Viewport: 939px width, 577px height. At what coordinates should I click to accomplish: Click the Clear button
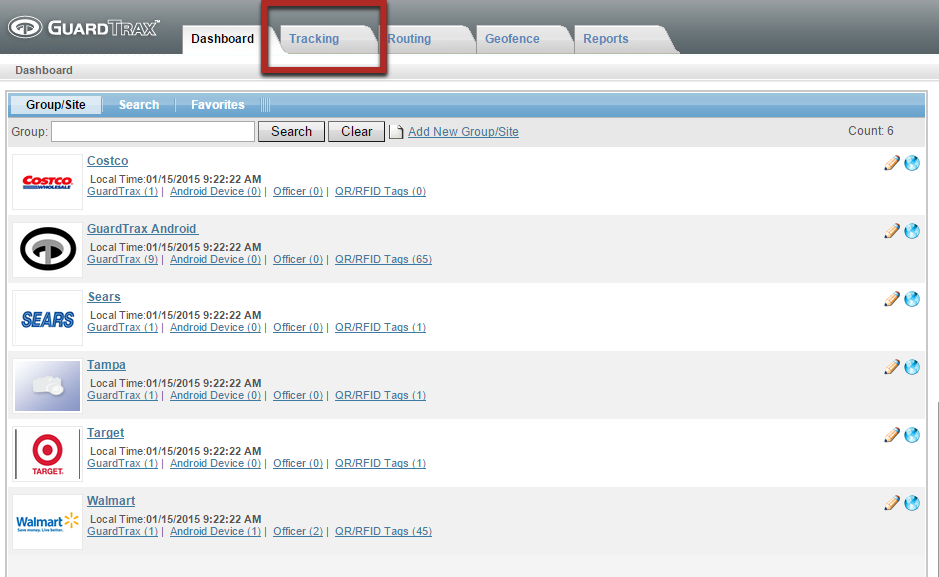[356, 132]
